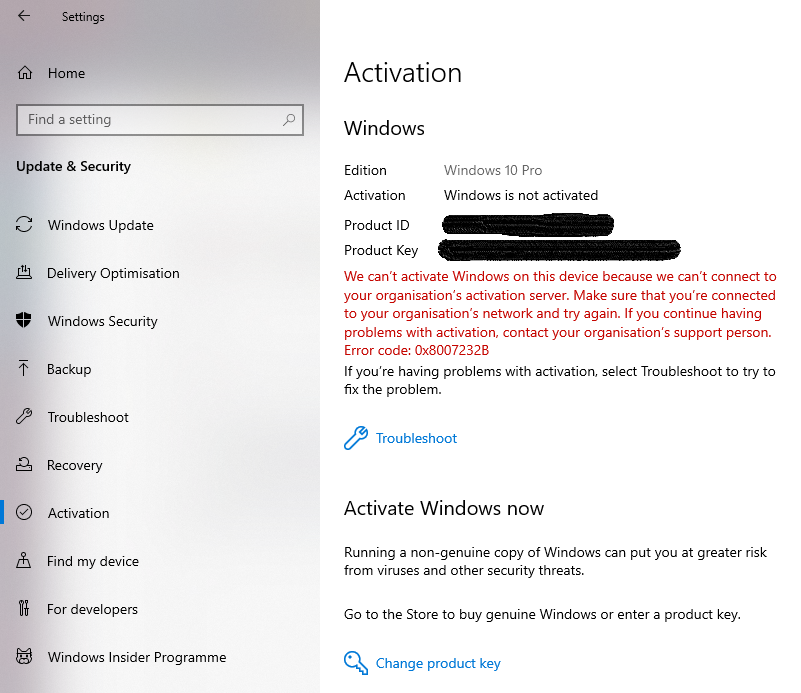Image resolution: width=801 pixels, height=693 pixels.
Task: Open the Recovery page
Action: (75, 465)
